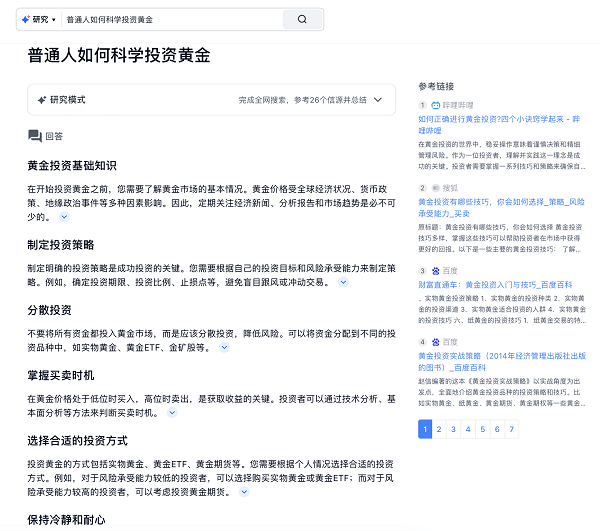
Task: Expand the 分散投资 paragraph citation chevron
Action: 219,348
